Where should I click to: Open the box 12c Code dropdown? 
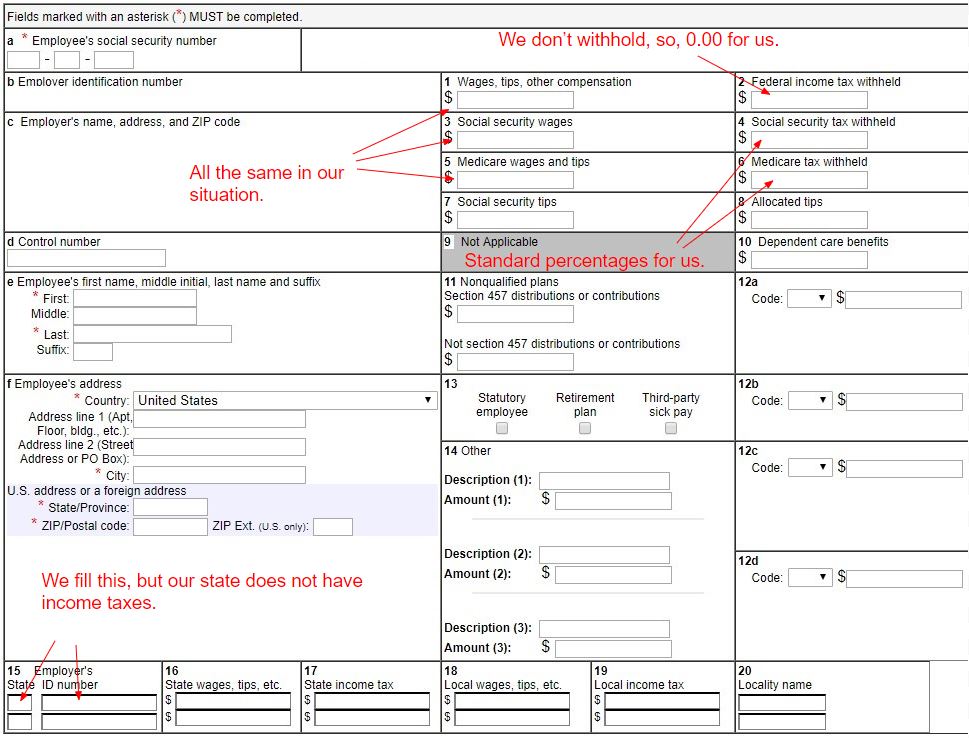[x=811, y=467]
